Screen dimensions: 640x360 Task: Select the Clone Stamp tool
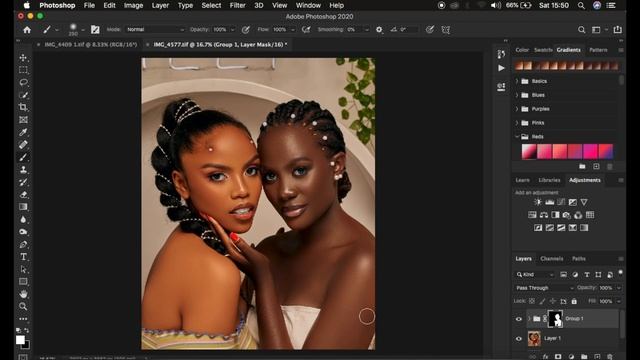pos(23,169)
